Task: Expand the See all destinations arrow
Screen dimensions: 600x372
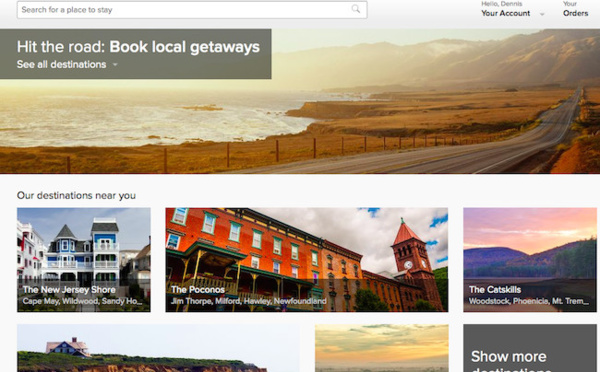Action: pos(115,65)
